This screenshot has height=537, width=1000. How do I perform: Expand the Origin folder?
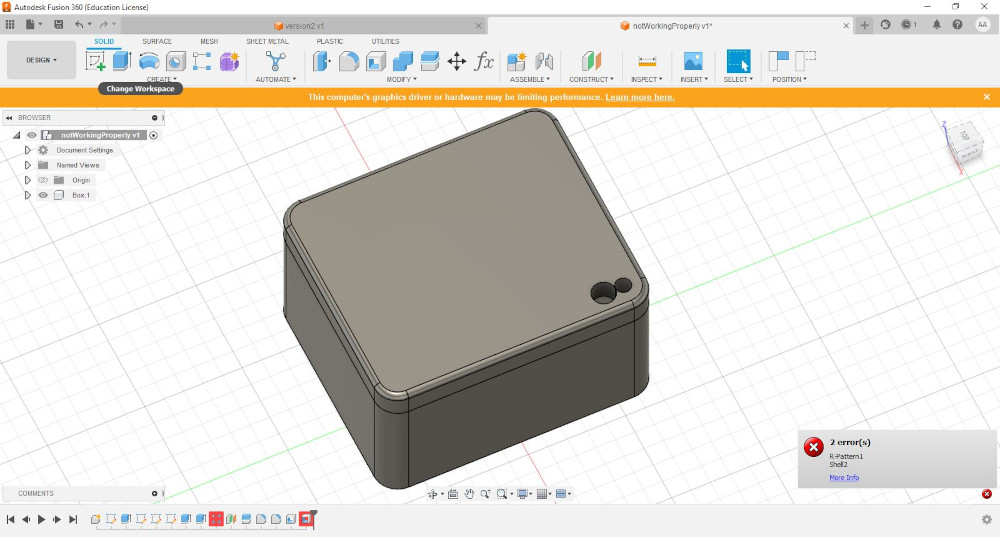point(27,180)
